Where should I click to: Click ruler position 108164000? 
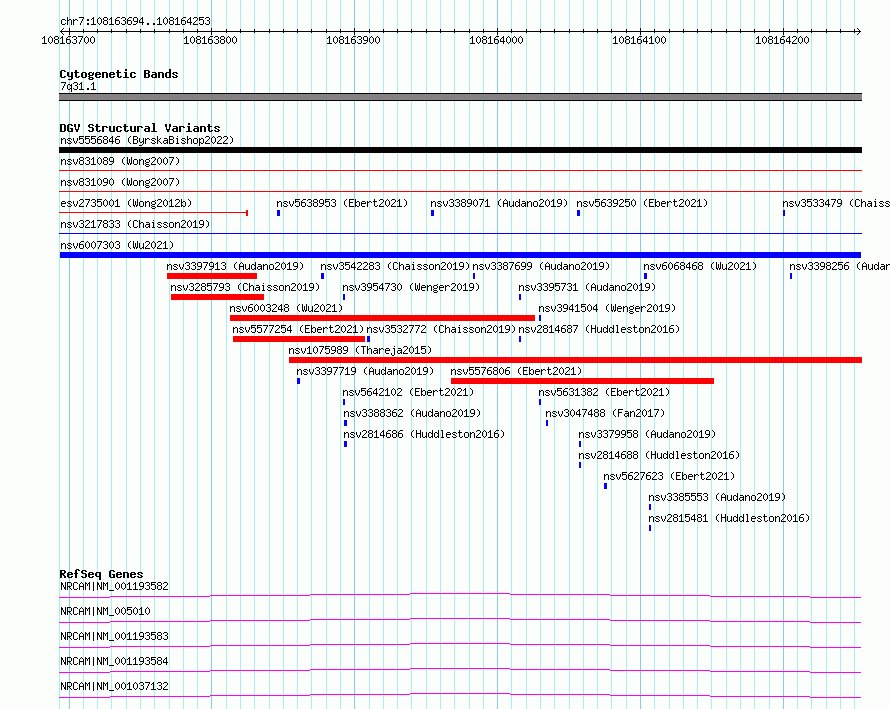tap(496, 40)
